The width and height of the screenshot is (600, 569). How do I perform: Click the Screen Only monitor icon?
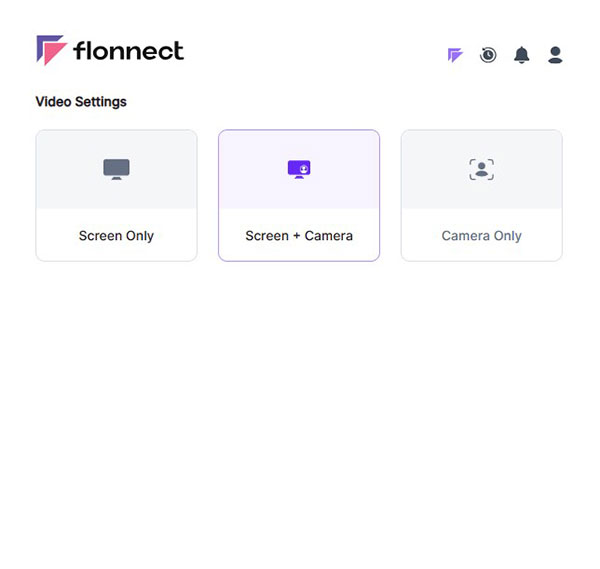tap(116, 169)
